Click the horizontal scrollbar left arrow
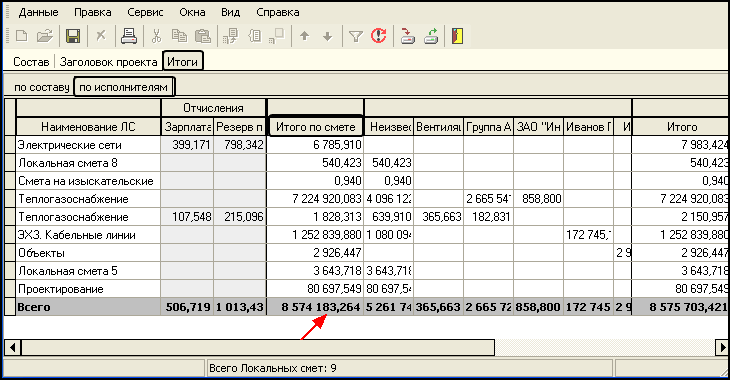 [x=12, y=347]
